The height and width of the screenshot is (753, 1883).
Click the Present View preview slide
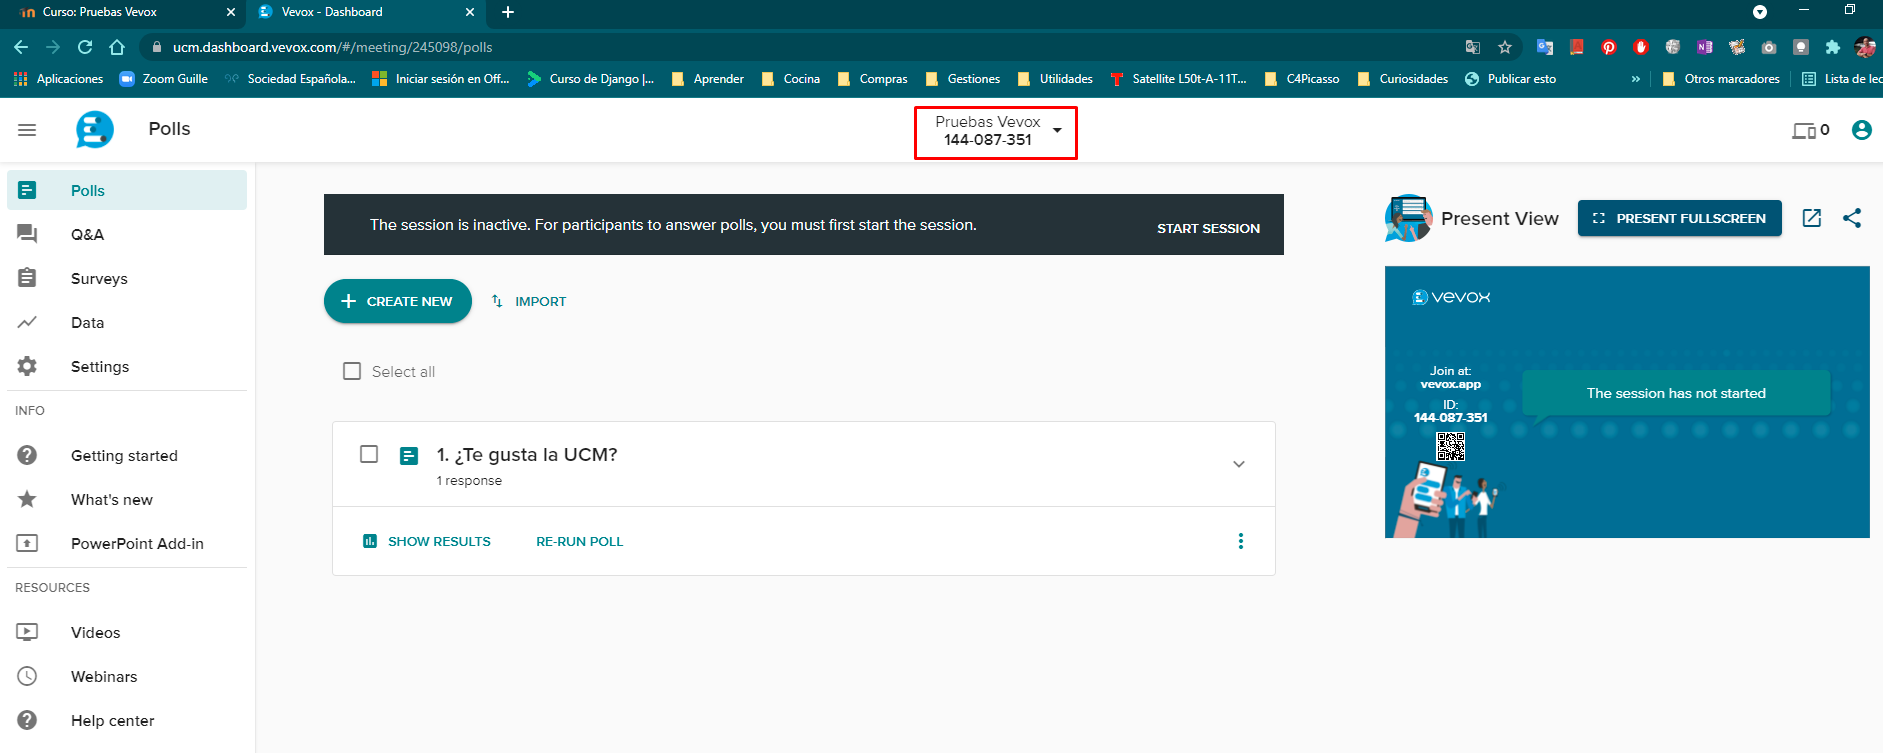click(x=1627, y=402)
